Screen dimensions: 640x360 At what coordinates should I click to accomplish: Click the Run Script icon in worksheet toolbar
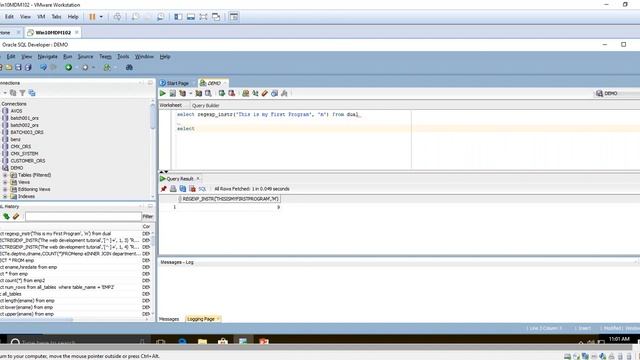pyautogui.click(x=173, y=93)
